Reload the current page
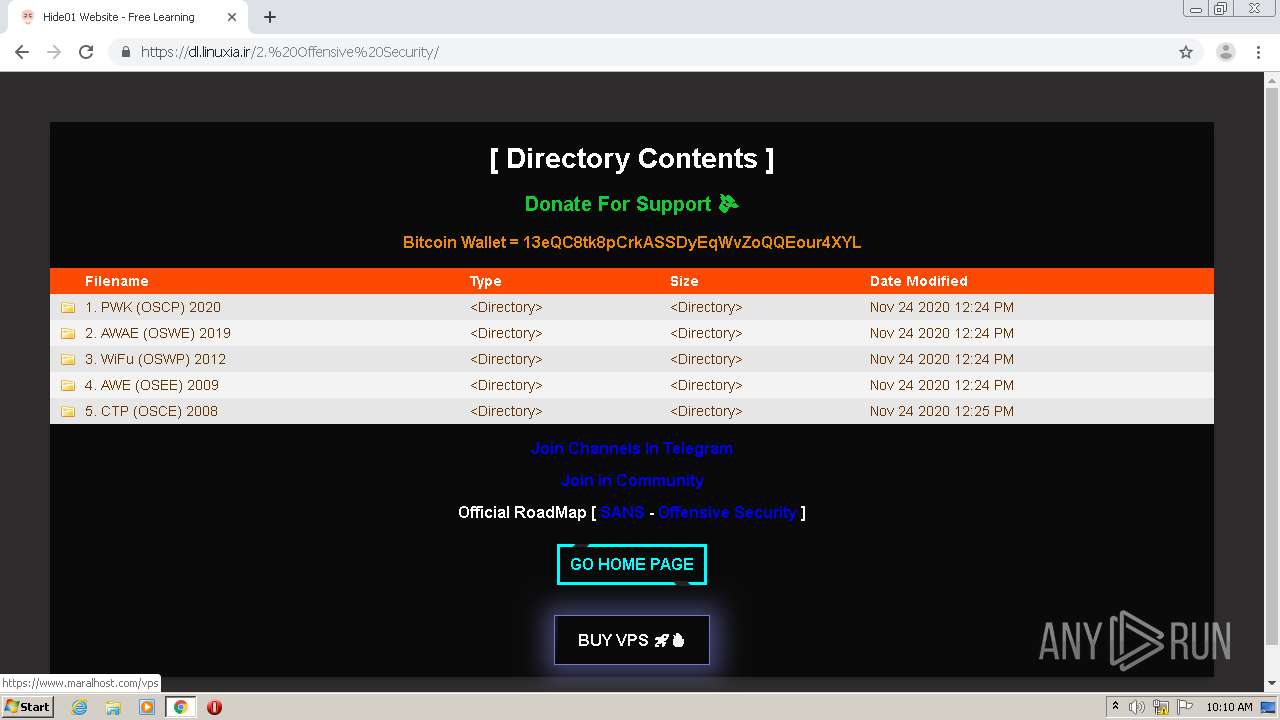This screenshot has height=720, width=1280. coord(86,52)
